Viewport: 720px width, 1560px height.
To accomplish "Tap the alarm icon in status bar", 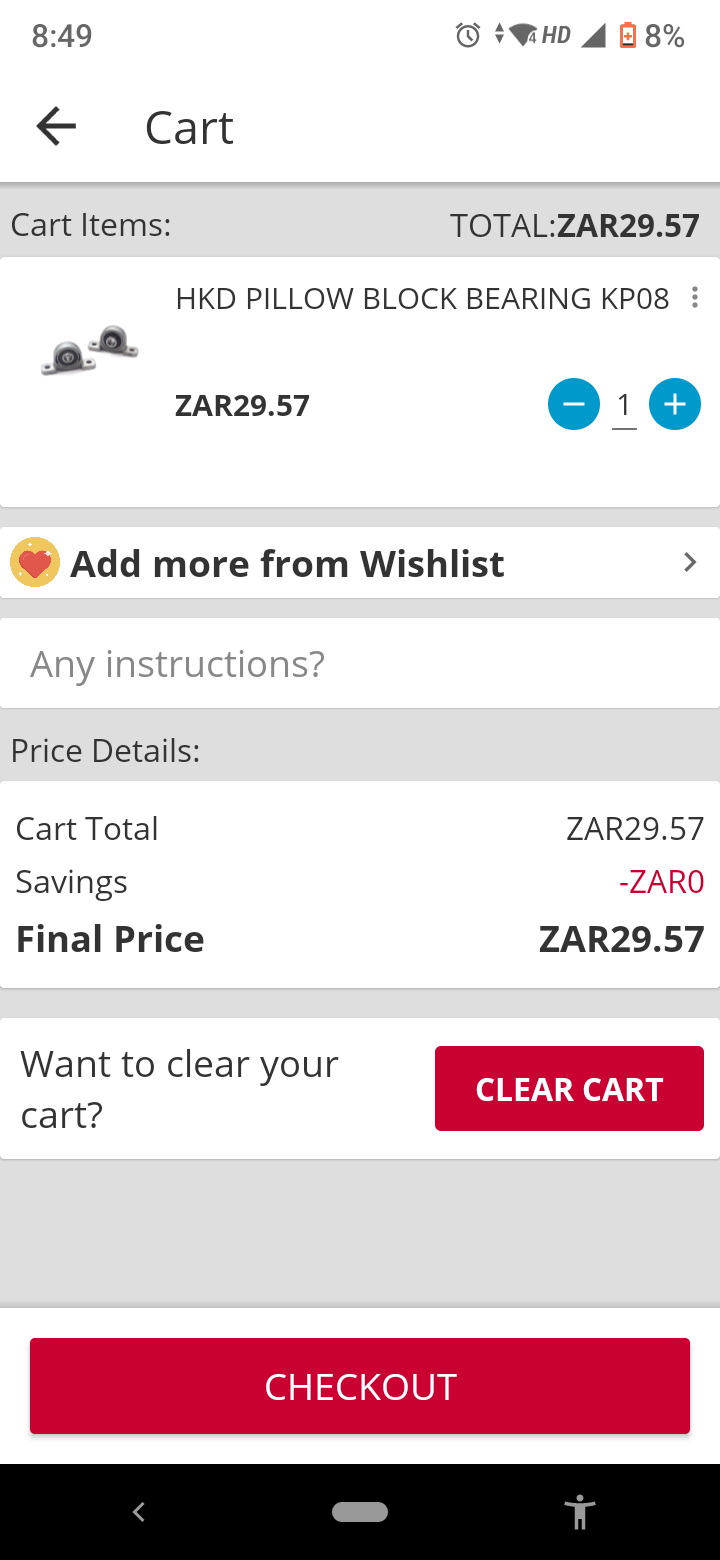I will [468, 36].
